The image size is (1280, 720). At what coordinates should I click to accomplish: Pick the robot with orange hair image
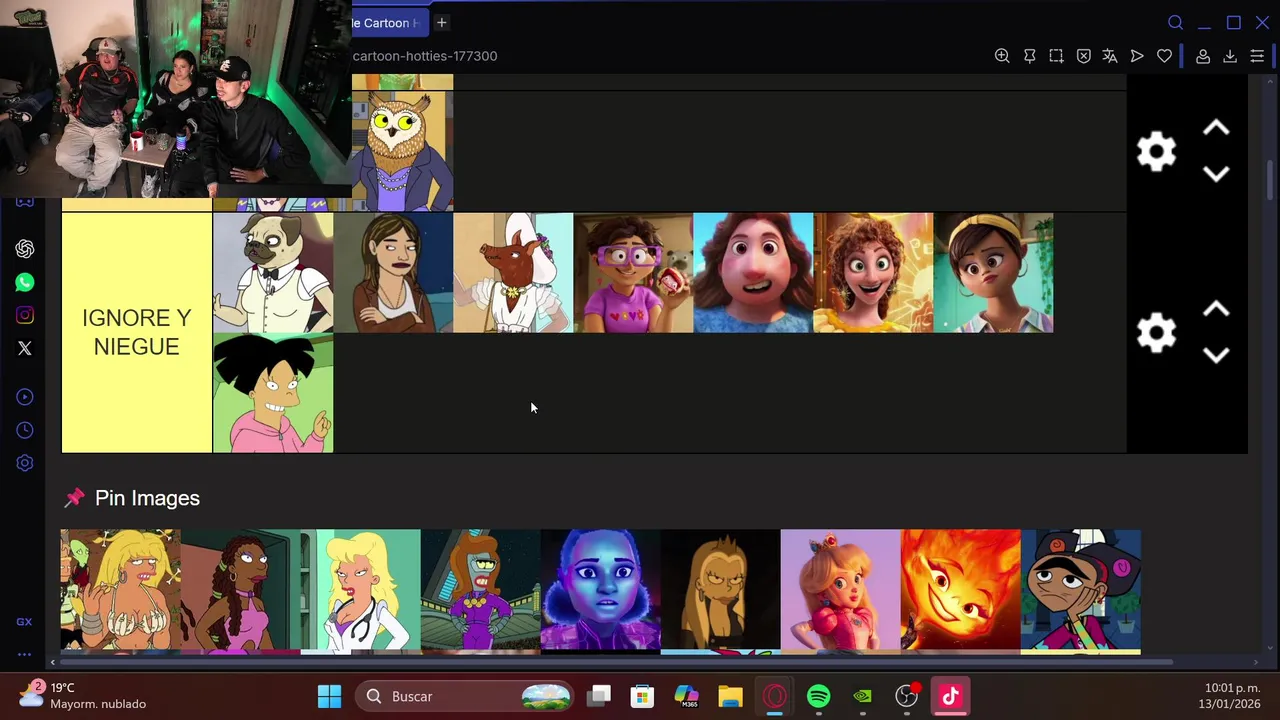[480, 591]
